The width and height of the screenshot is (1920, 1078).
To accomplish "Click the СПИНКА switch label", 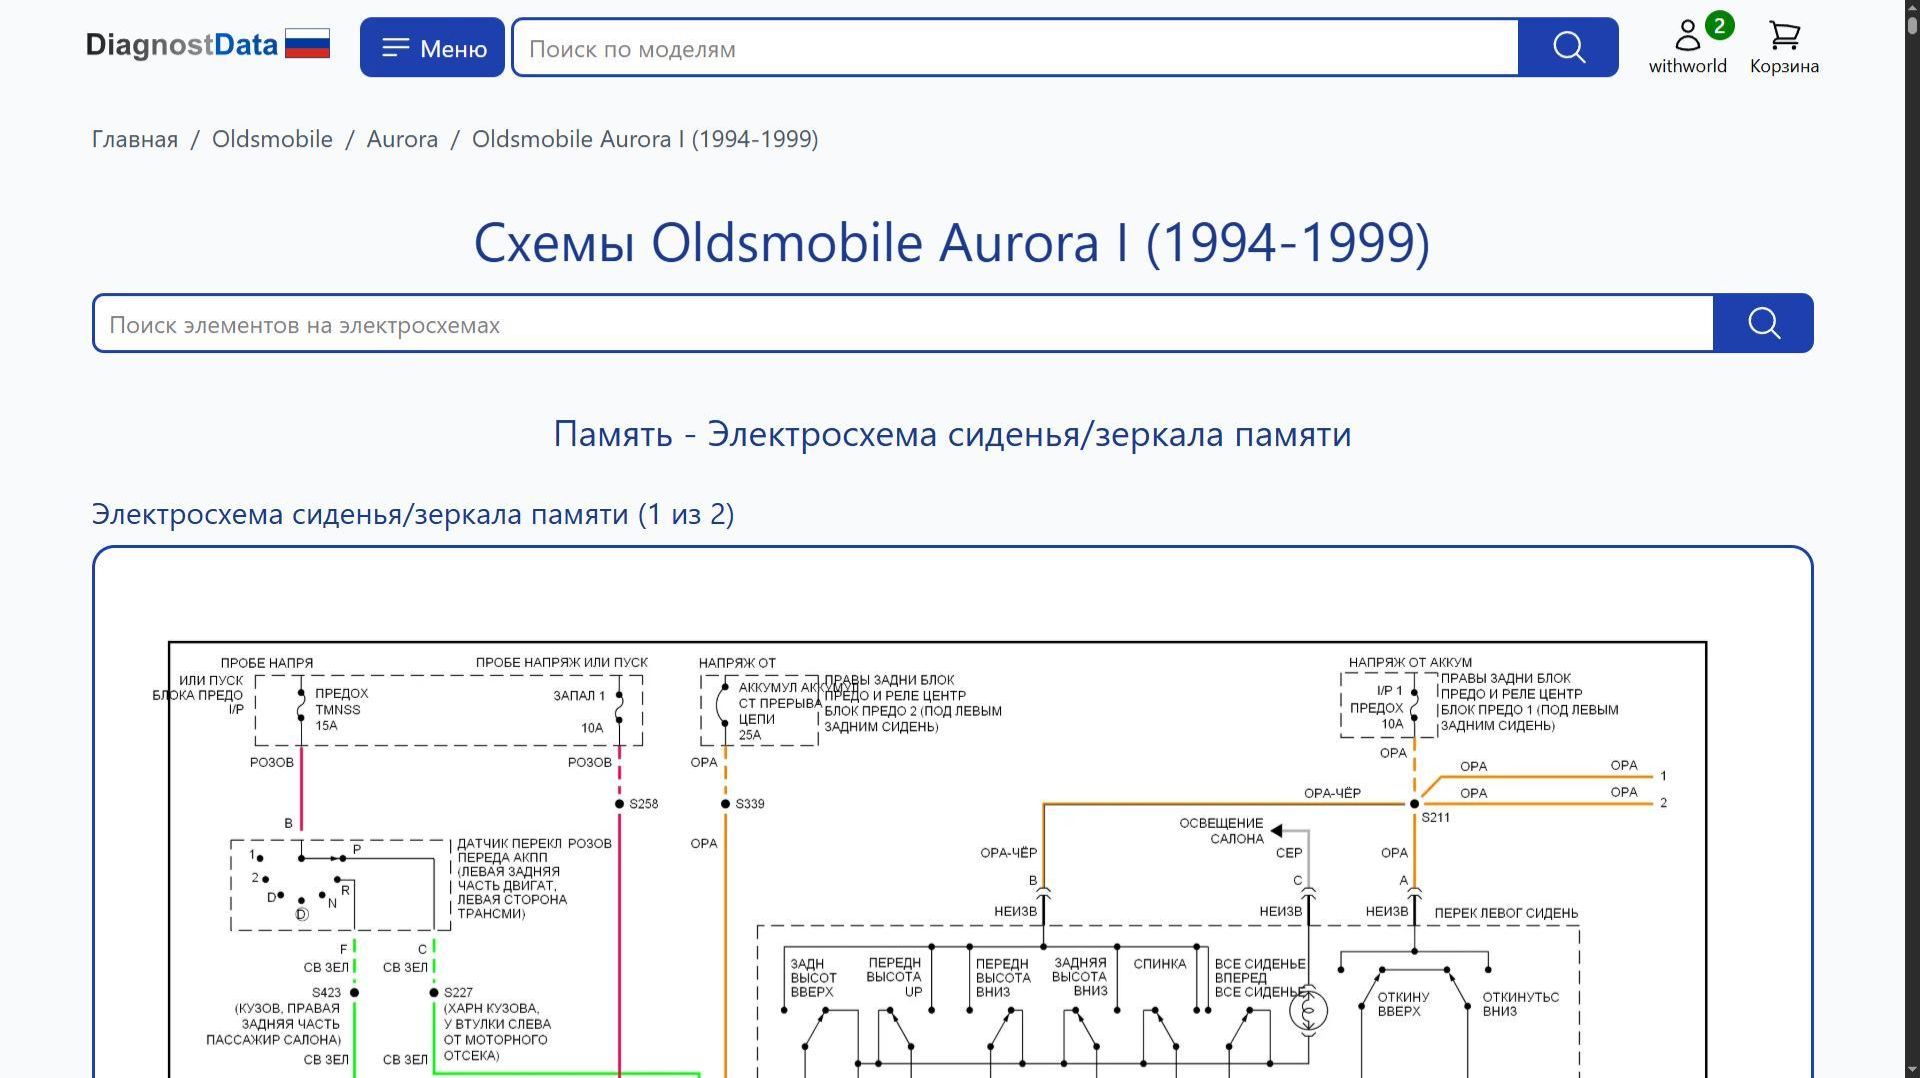I will point(1160,964).
